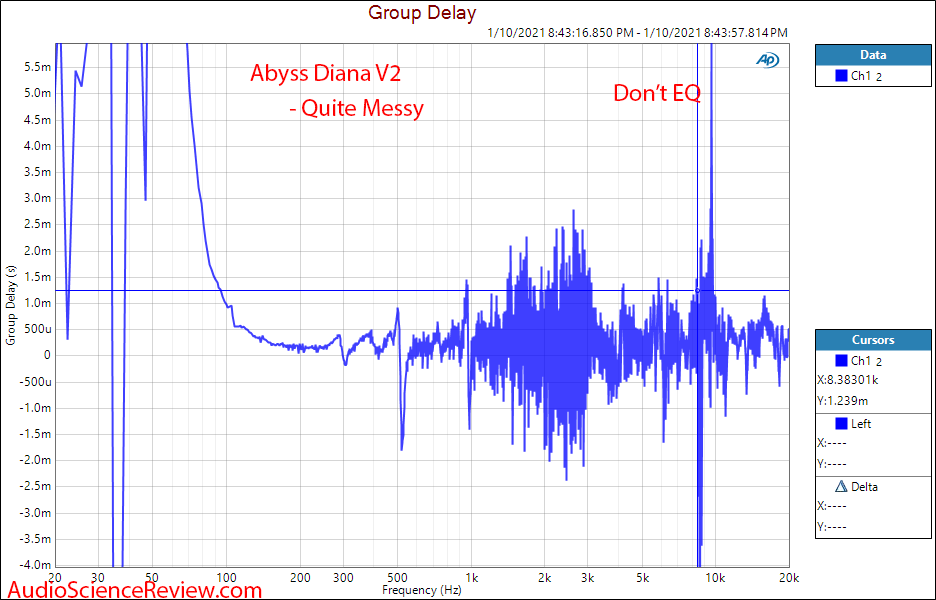Image resolution: width=936 pixels, height=600 pixels.
Task: Click the cursor marker on the trace
Action: click(697, 291)
